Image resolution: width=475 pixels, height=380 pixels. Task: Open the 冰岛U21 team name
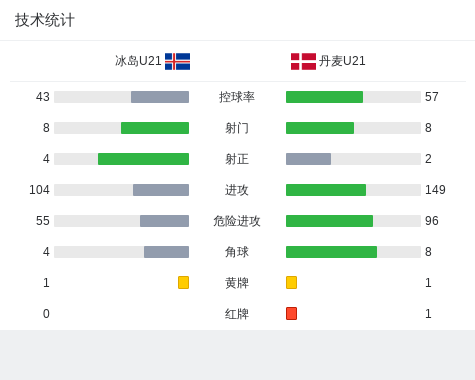(138, 61)
